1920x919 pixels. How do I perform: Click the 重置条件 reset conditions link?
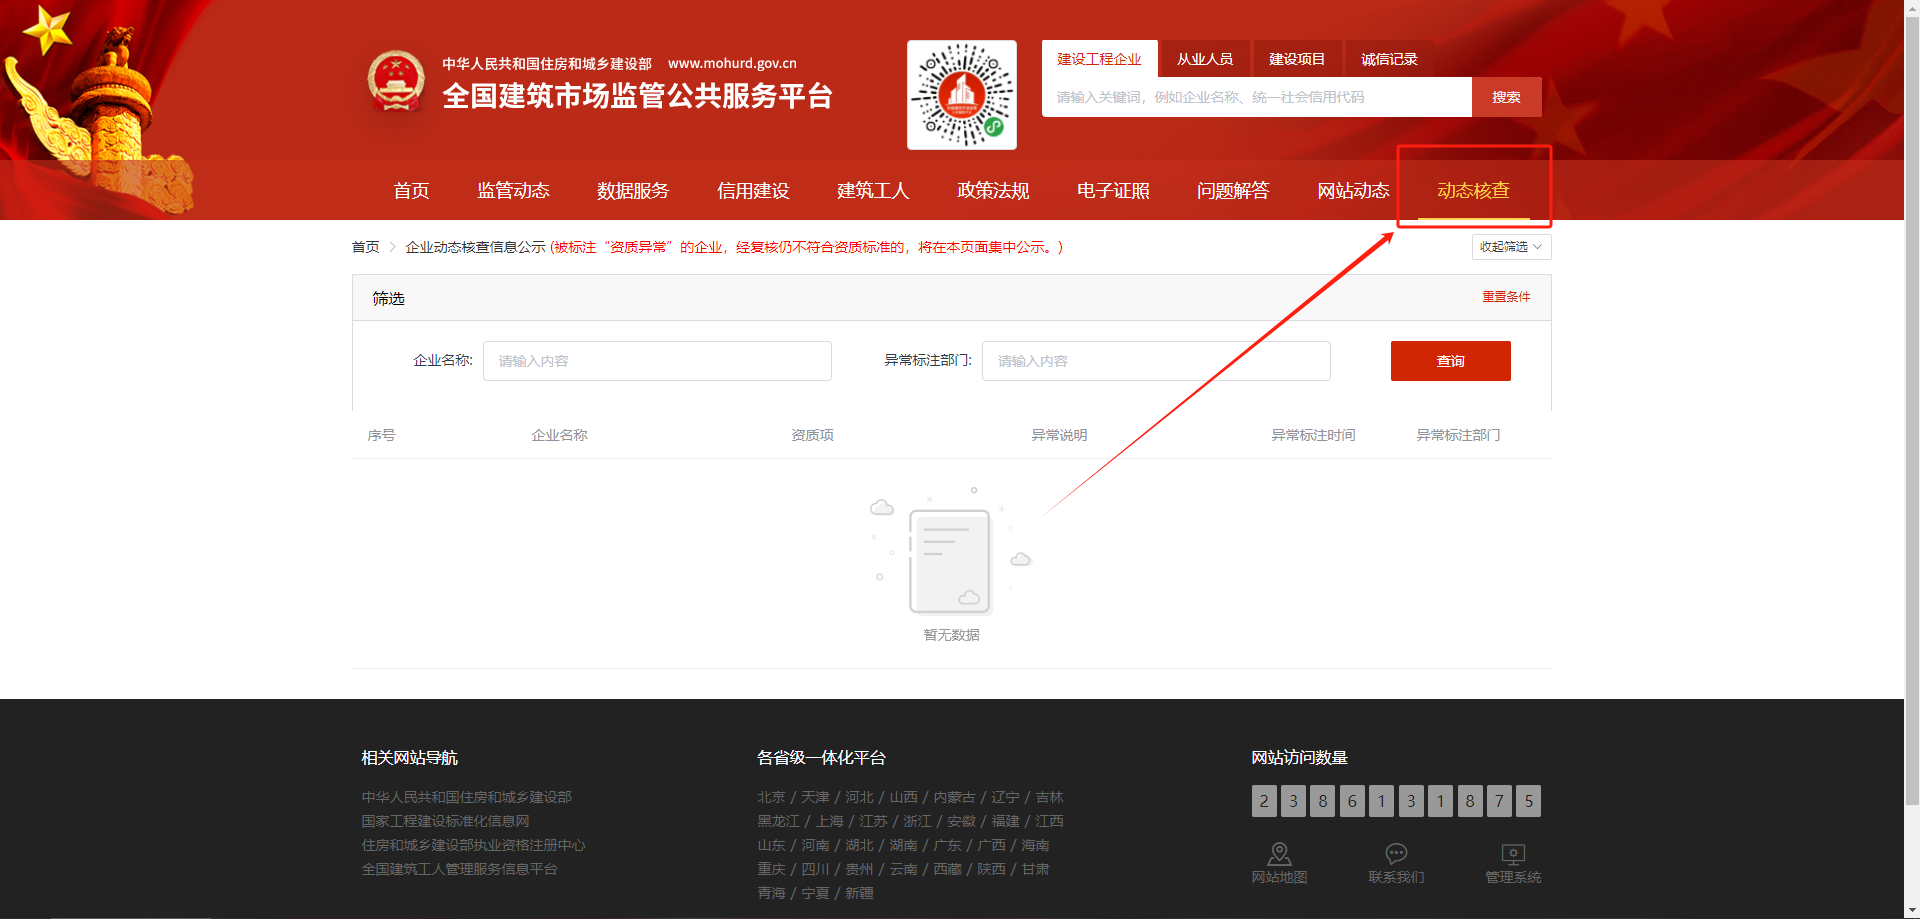tap(1506, 296)
